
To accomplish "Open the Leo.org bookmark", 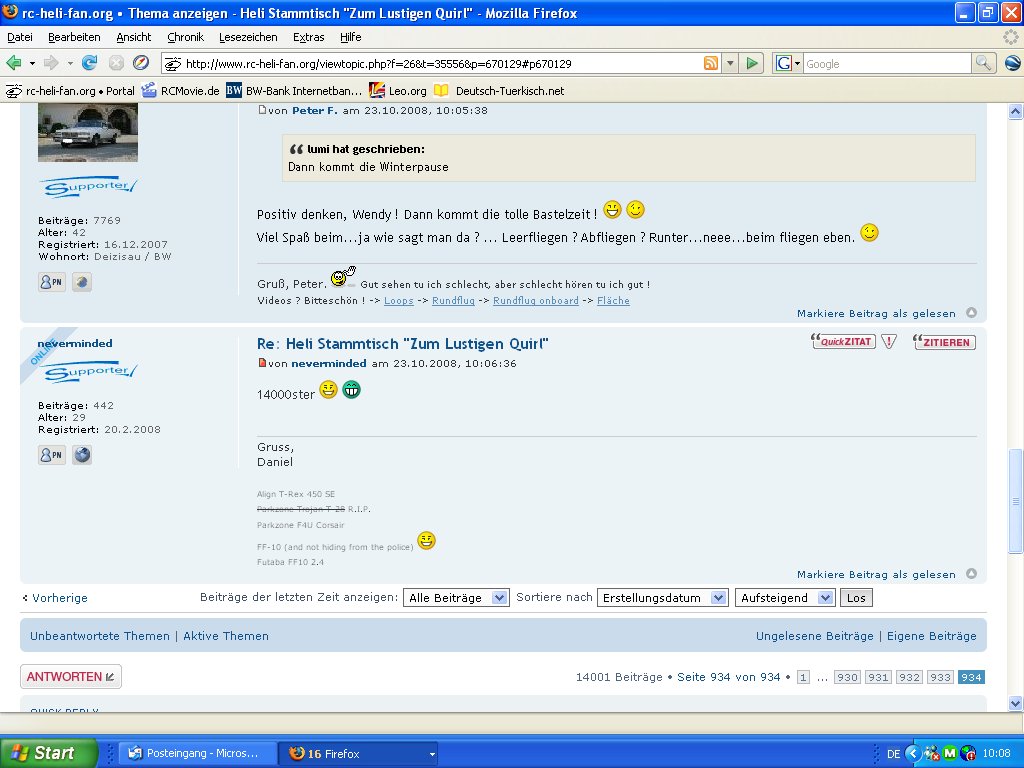I will point(398,91).
